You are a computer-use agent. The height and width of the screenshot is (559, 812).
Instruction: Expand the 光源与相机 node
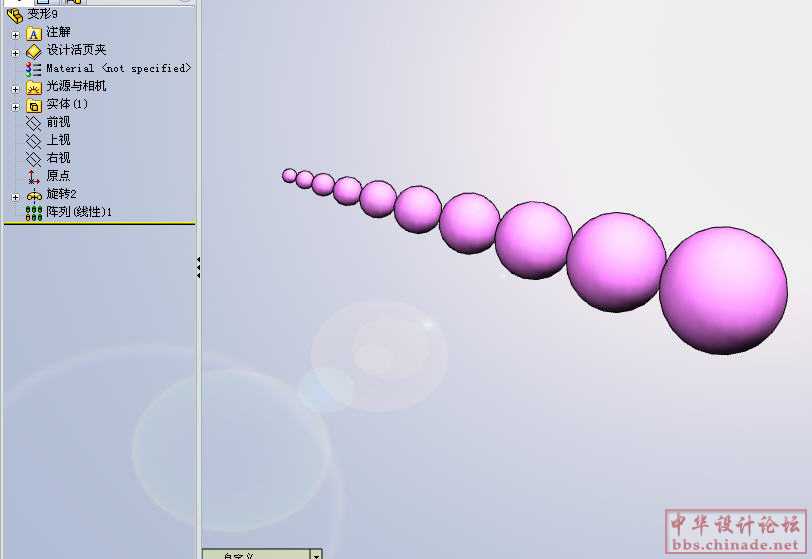point(15,89)
